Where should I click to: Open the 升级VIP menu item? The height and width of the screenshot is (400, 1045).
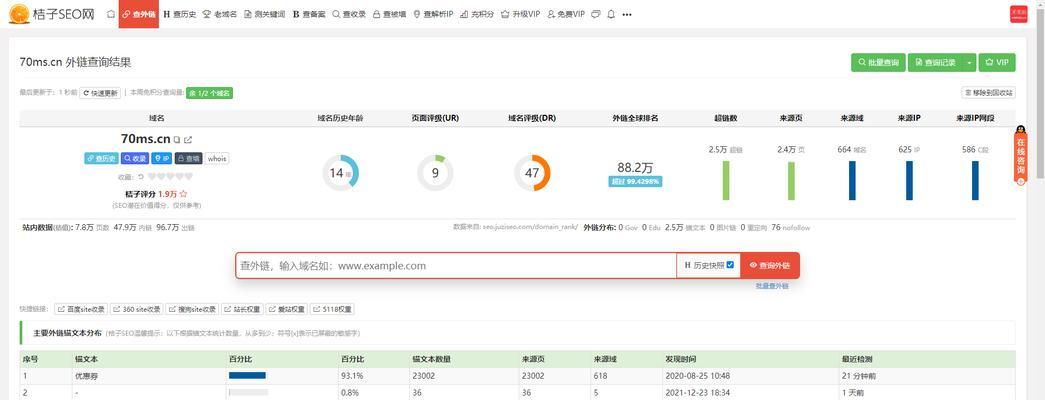[x=521, y=14]
